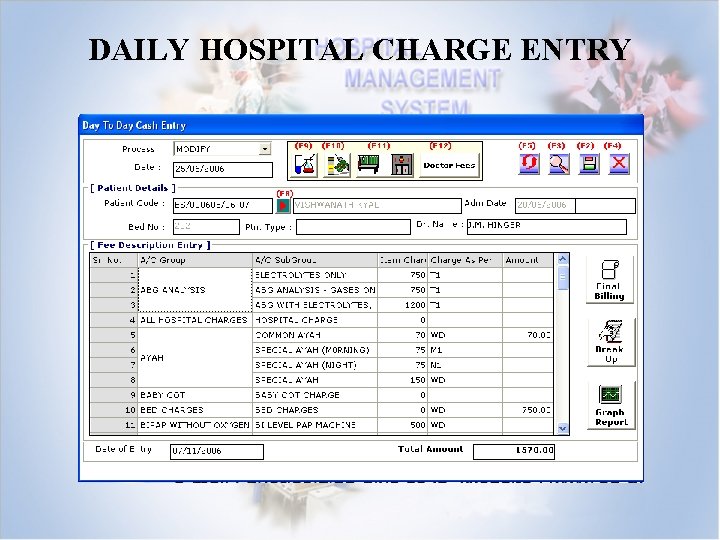Select the BED CHARGES group cell
This screenshot has height=540, width=720.
[x=195, y=410]
